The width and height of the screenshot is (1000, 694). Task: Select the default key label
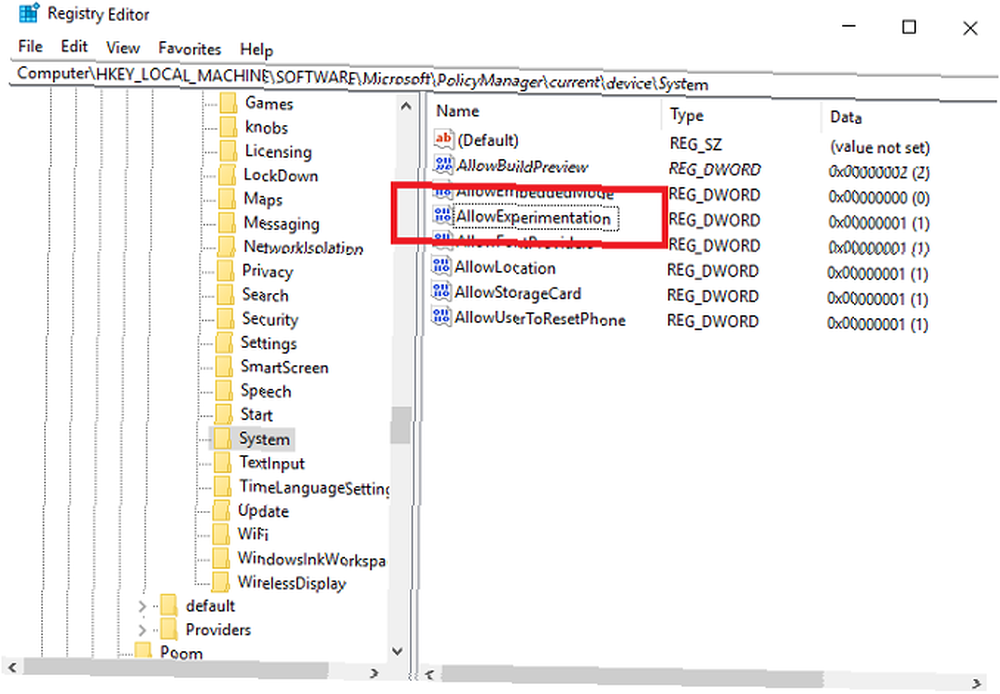(x=210, y=606)
